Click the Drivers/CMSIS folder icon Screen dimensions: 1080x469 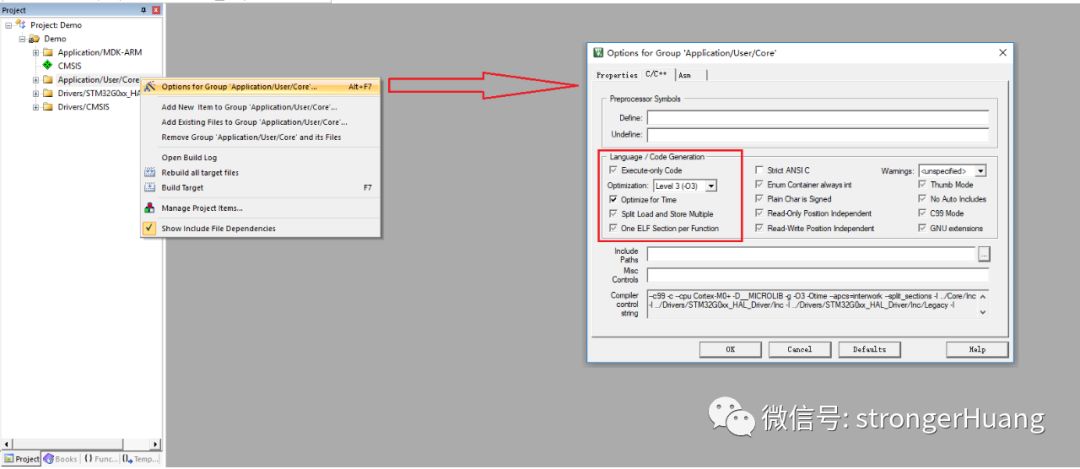click(x=48, y=107)
